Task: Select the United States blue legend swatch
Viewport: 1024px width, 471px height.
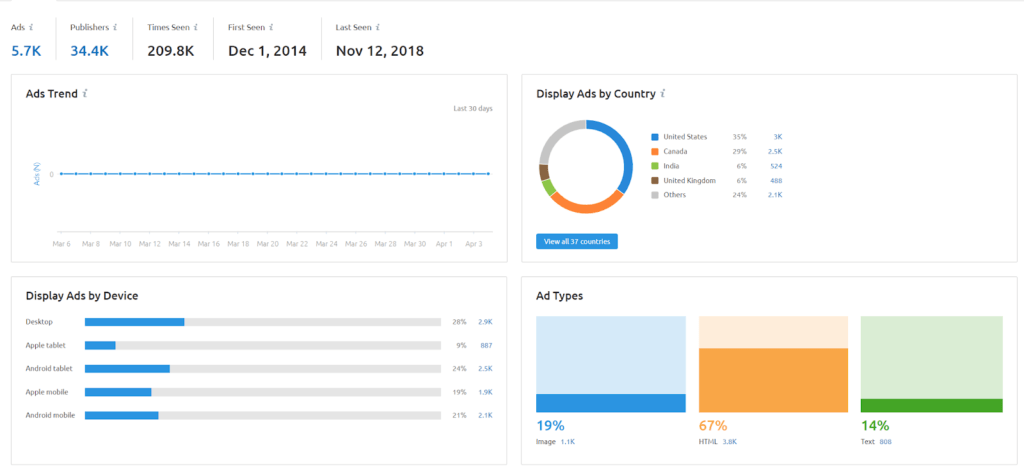Action: tap(655, 137)
